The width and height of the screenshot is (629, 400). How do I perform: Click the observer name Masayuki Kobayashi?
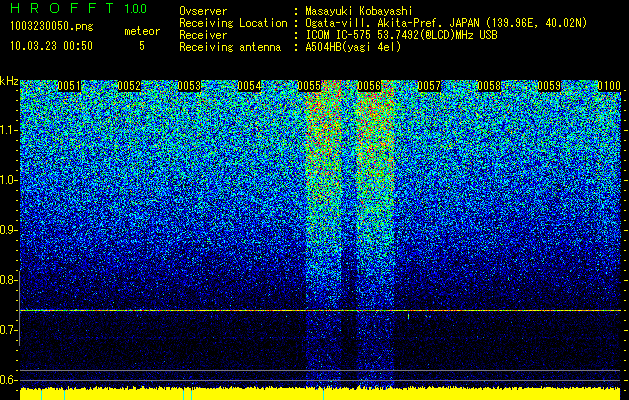tap(359, 12)
